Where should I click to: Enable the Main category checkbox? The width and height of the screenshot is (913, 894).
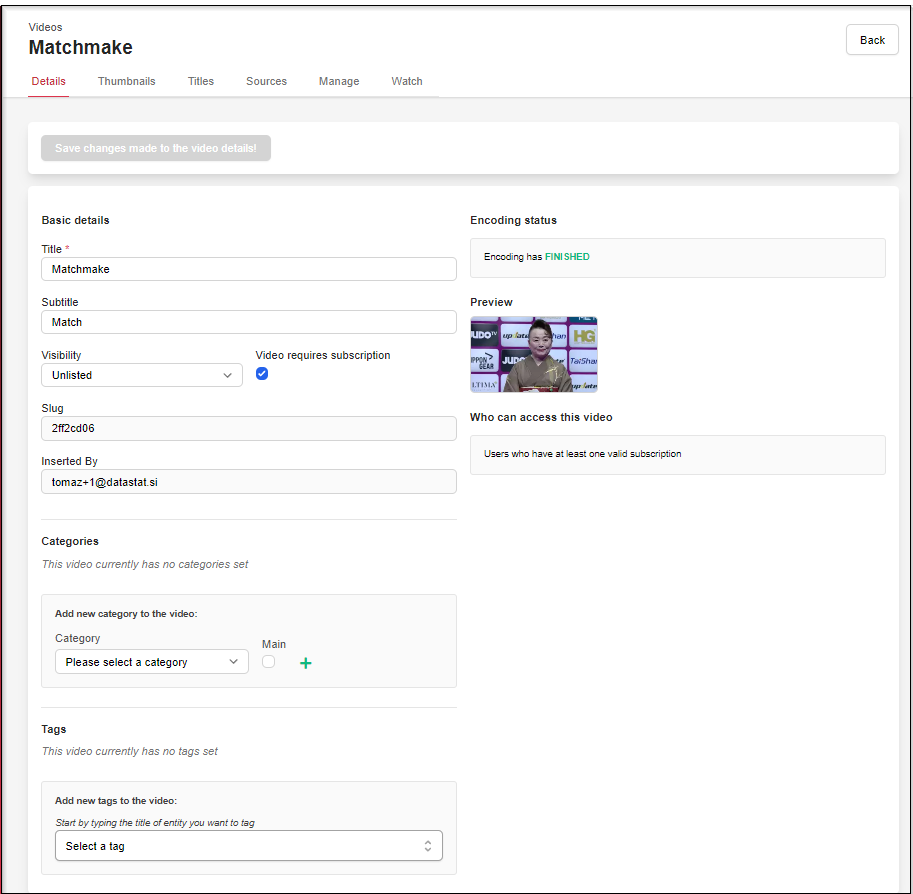tap(268, 662)
